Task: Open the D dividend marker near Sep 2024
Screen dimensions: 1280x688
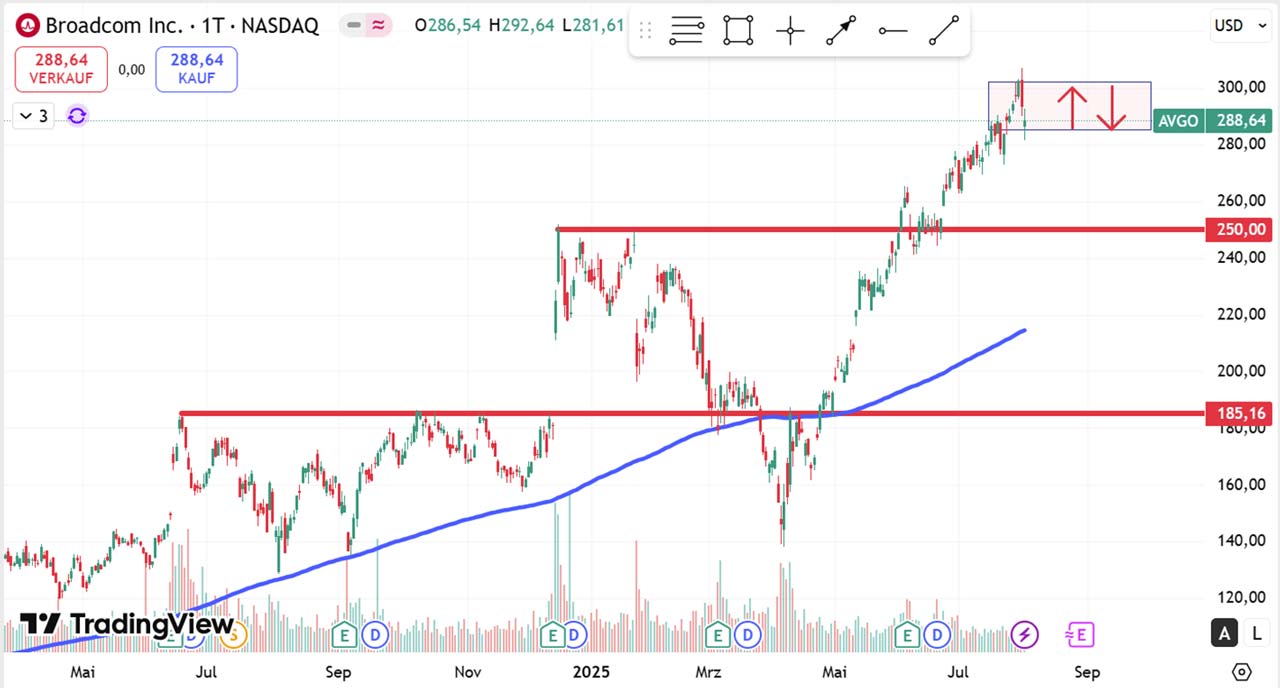Action: tap(375, 634)
